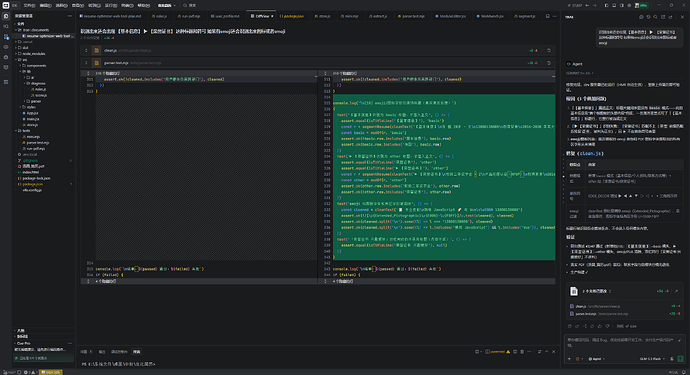The height and width of the screenshot is (375, 690).
Task: Click thumbs up on agent response
Action: 600,327
